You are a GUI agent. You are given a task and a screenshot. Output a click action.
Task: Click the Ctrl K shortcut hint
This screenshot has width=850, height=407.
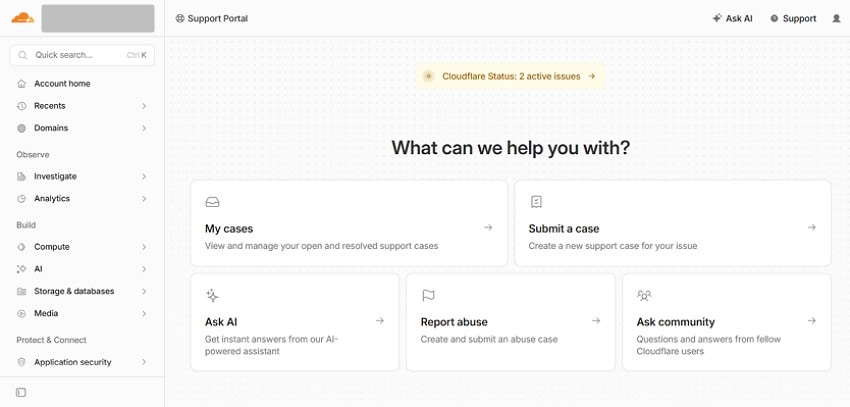tap(137, 55)
